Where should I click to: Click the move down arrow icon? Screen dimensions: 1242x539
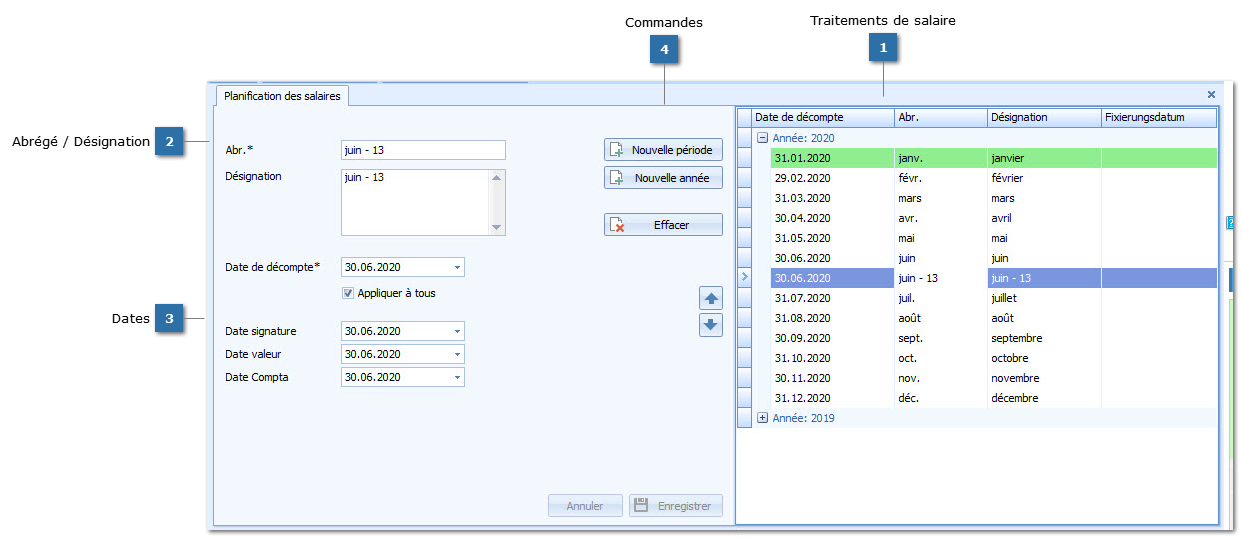pos(710,324)
